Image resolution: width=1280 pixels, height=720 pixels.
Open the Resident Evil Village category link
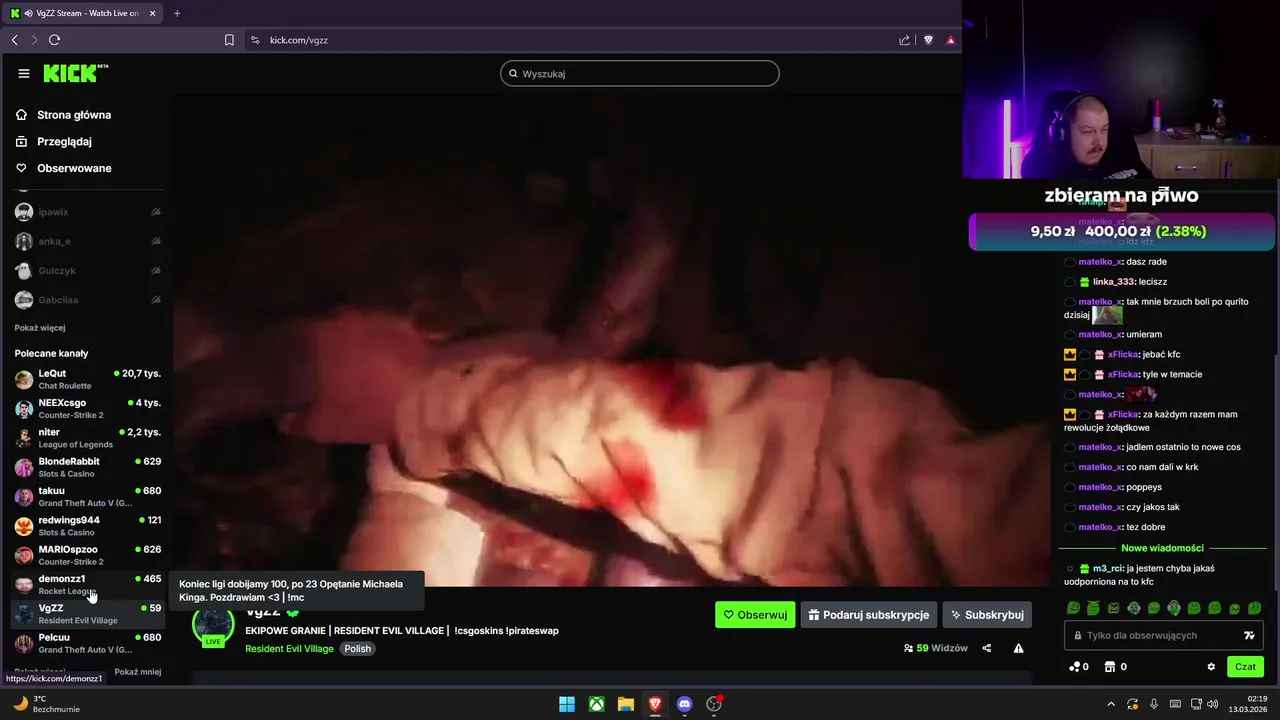click(289, 649)
